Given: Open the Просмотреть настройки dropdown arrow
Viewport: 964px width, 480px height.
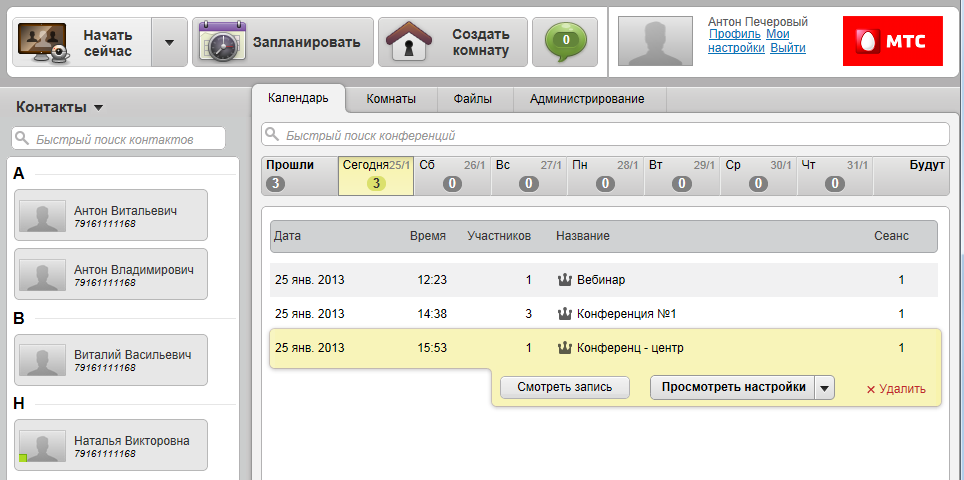Looking at the screenshot, I should point(824,388).
